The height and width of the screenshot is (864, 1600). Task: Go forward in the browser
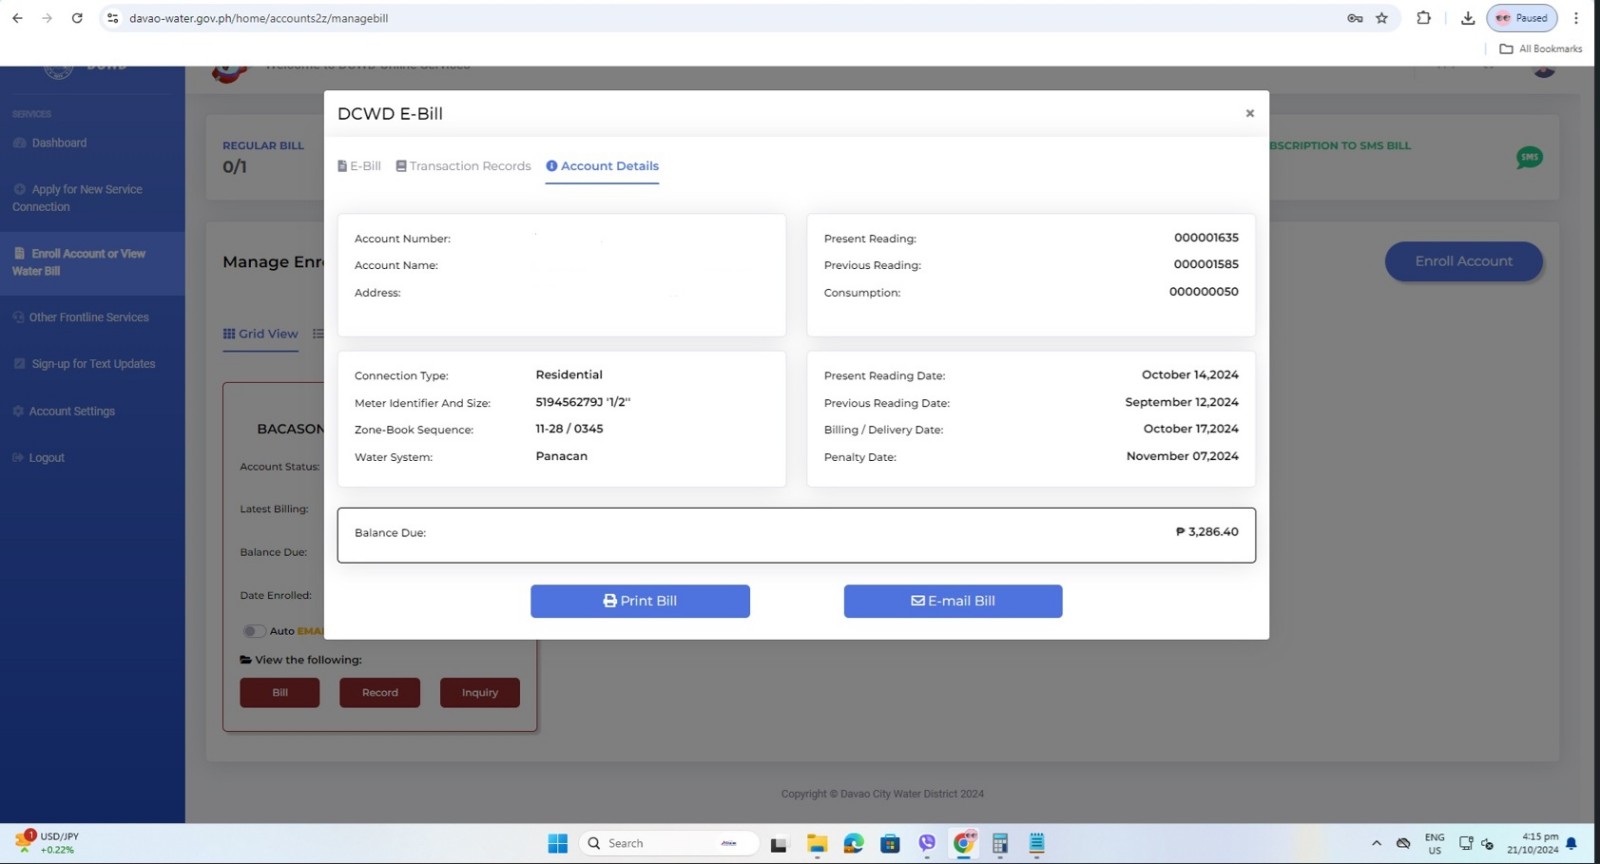tap(47, 18)
